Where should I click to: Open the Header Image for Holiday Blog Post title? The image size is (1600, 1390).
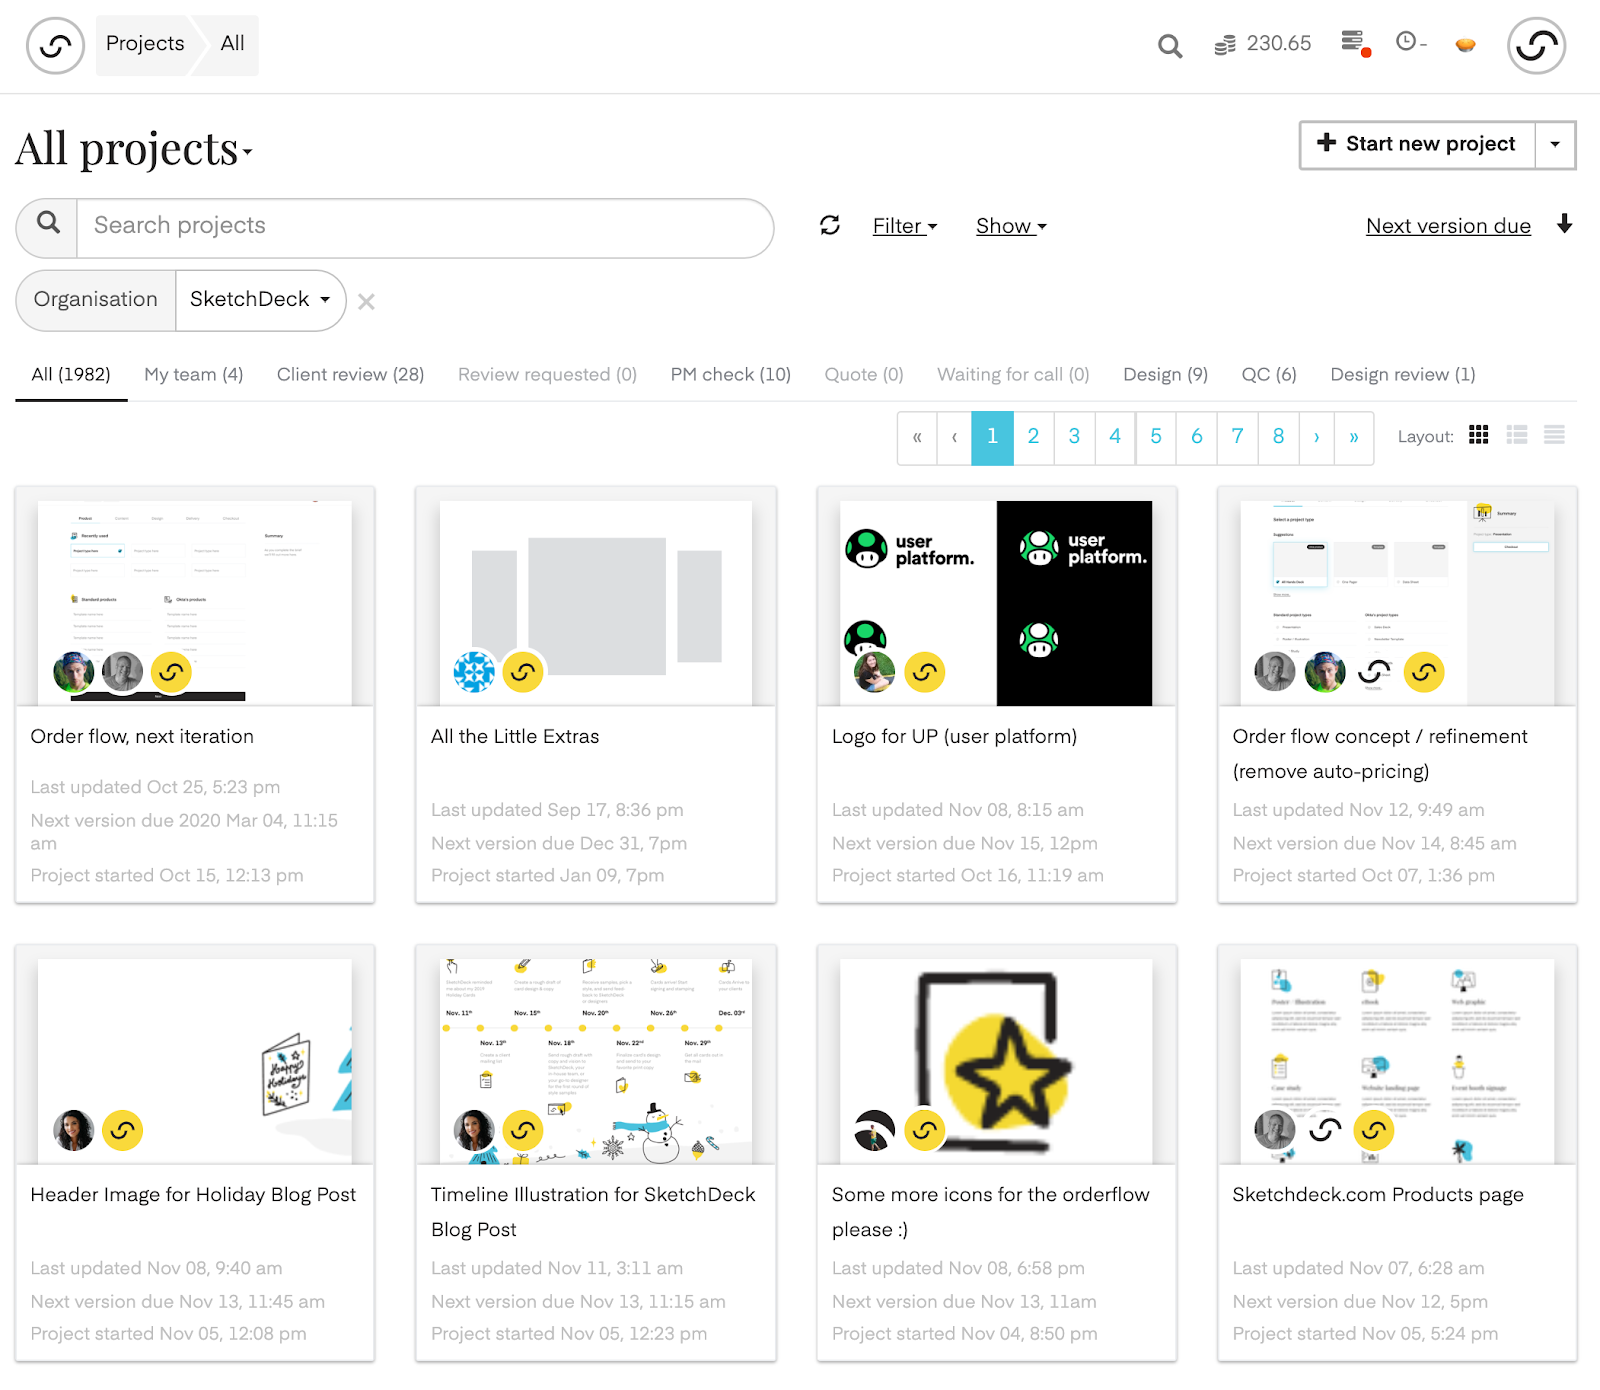click(x=193, y=1194)
